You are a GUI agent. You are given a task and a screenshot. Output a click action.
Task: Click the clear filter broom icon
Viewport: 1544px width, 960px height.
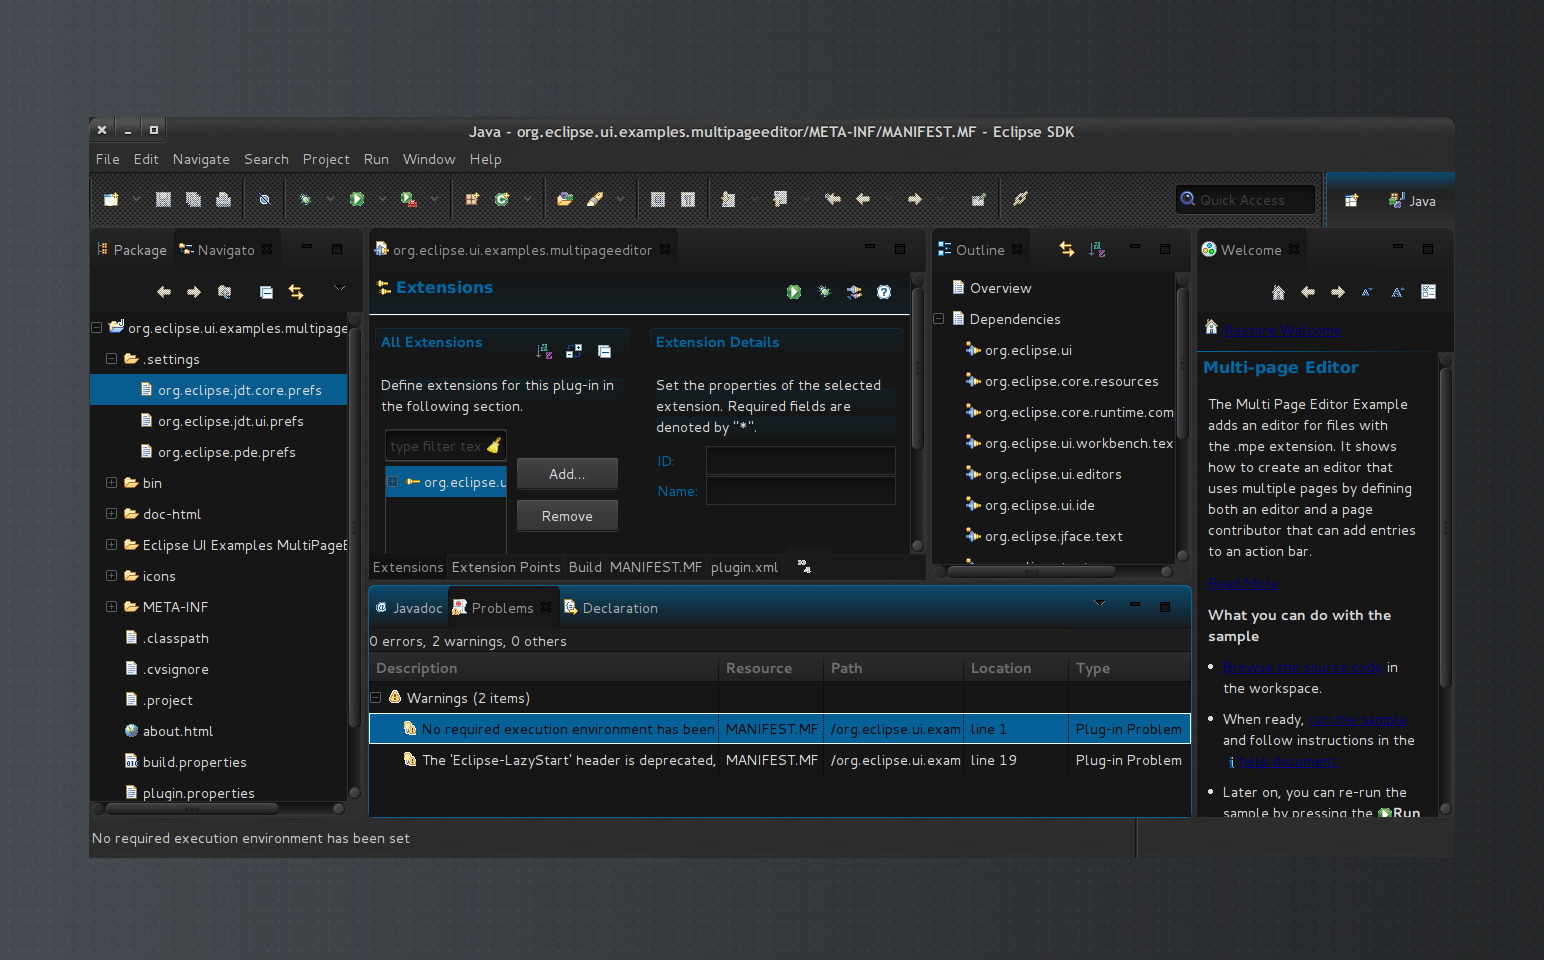point(494,446)
